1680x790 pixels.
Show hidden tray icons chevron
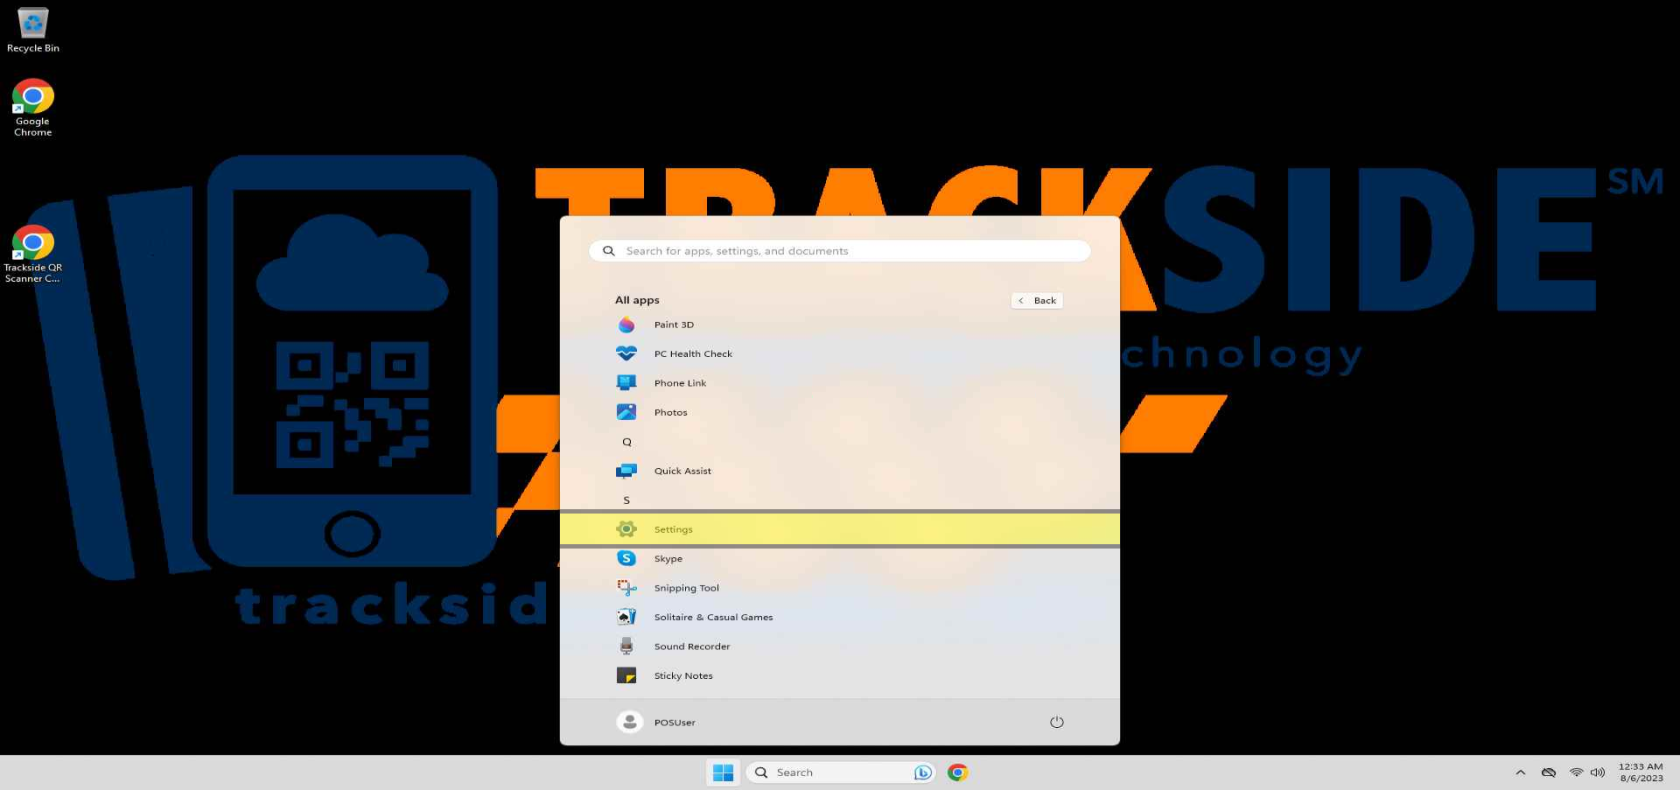[x=1520, y=772]
